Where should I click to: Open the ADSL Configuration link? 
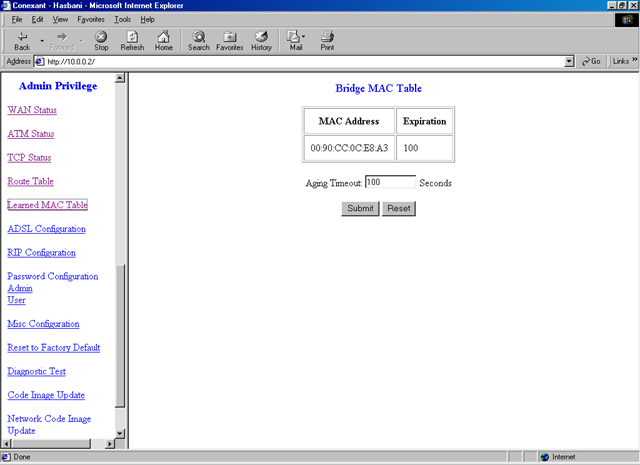pyautogui.click(x=47, y=229)
